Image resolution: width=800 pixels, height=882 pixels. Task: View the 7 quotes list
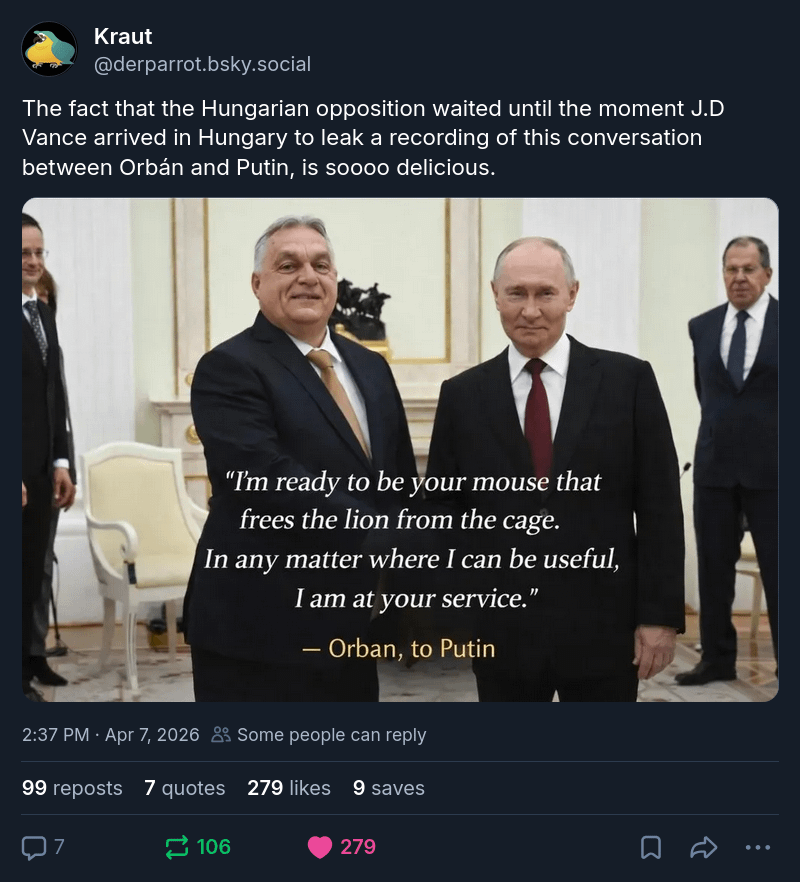tap(184, 788)
